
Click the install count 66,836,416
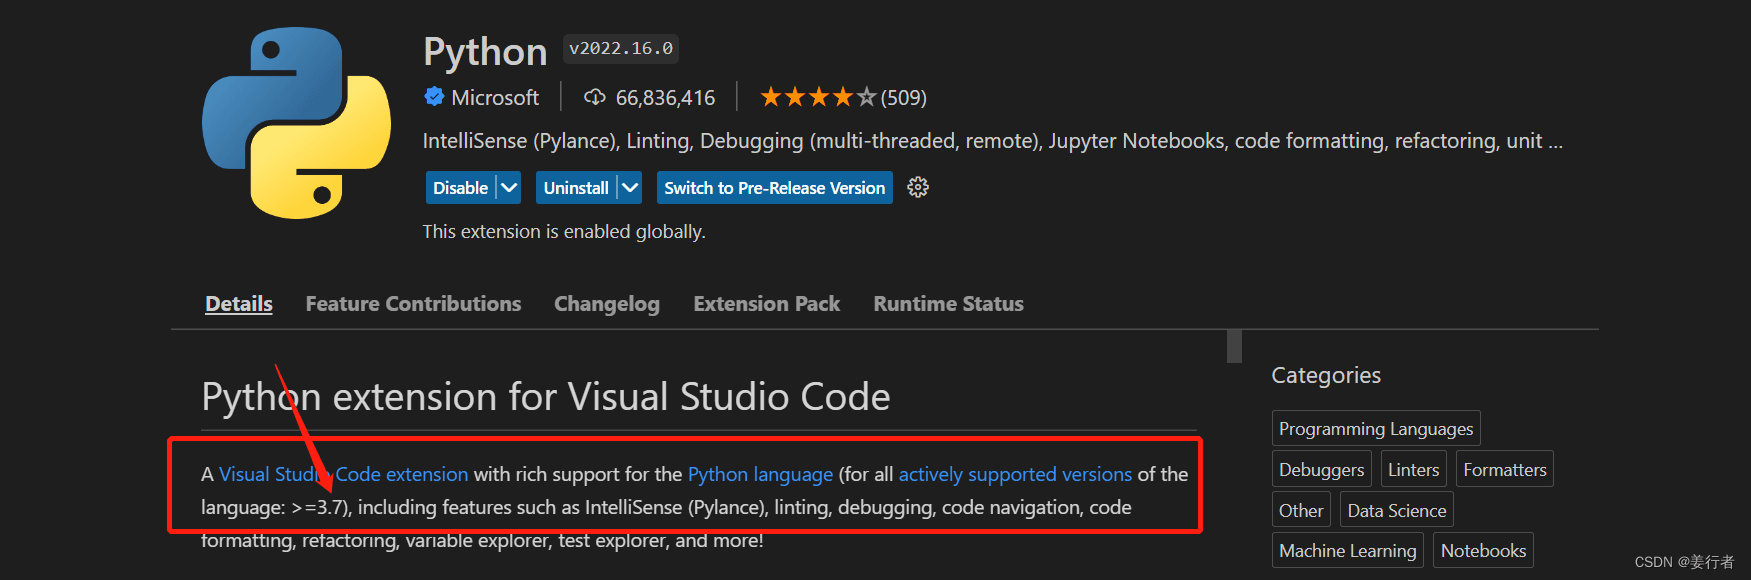666,98
